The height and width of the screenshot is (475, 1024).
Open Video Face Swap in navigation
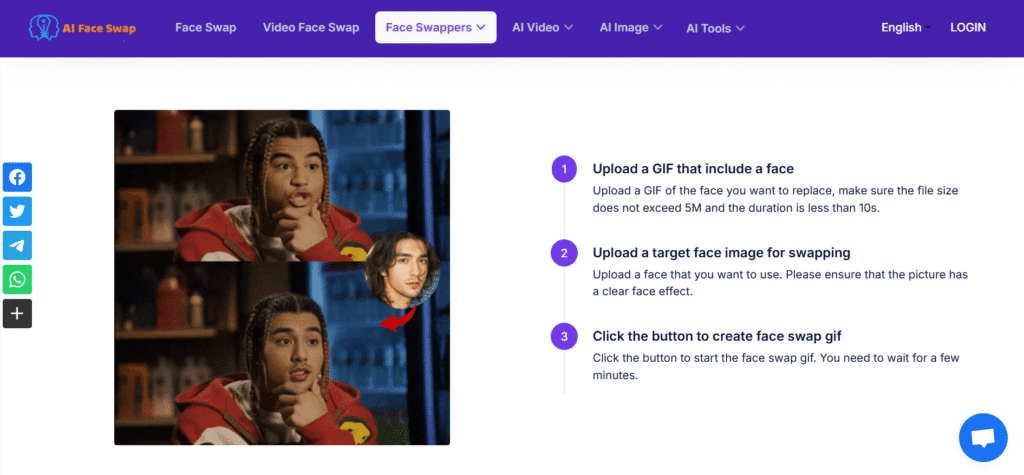coord(310,27)
